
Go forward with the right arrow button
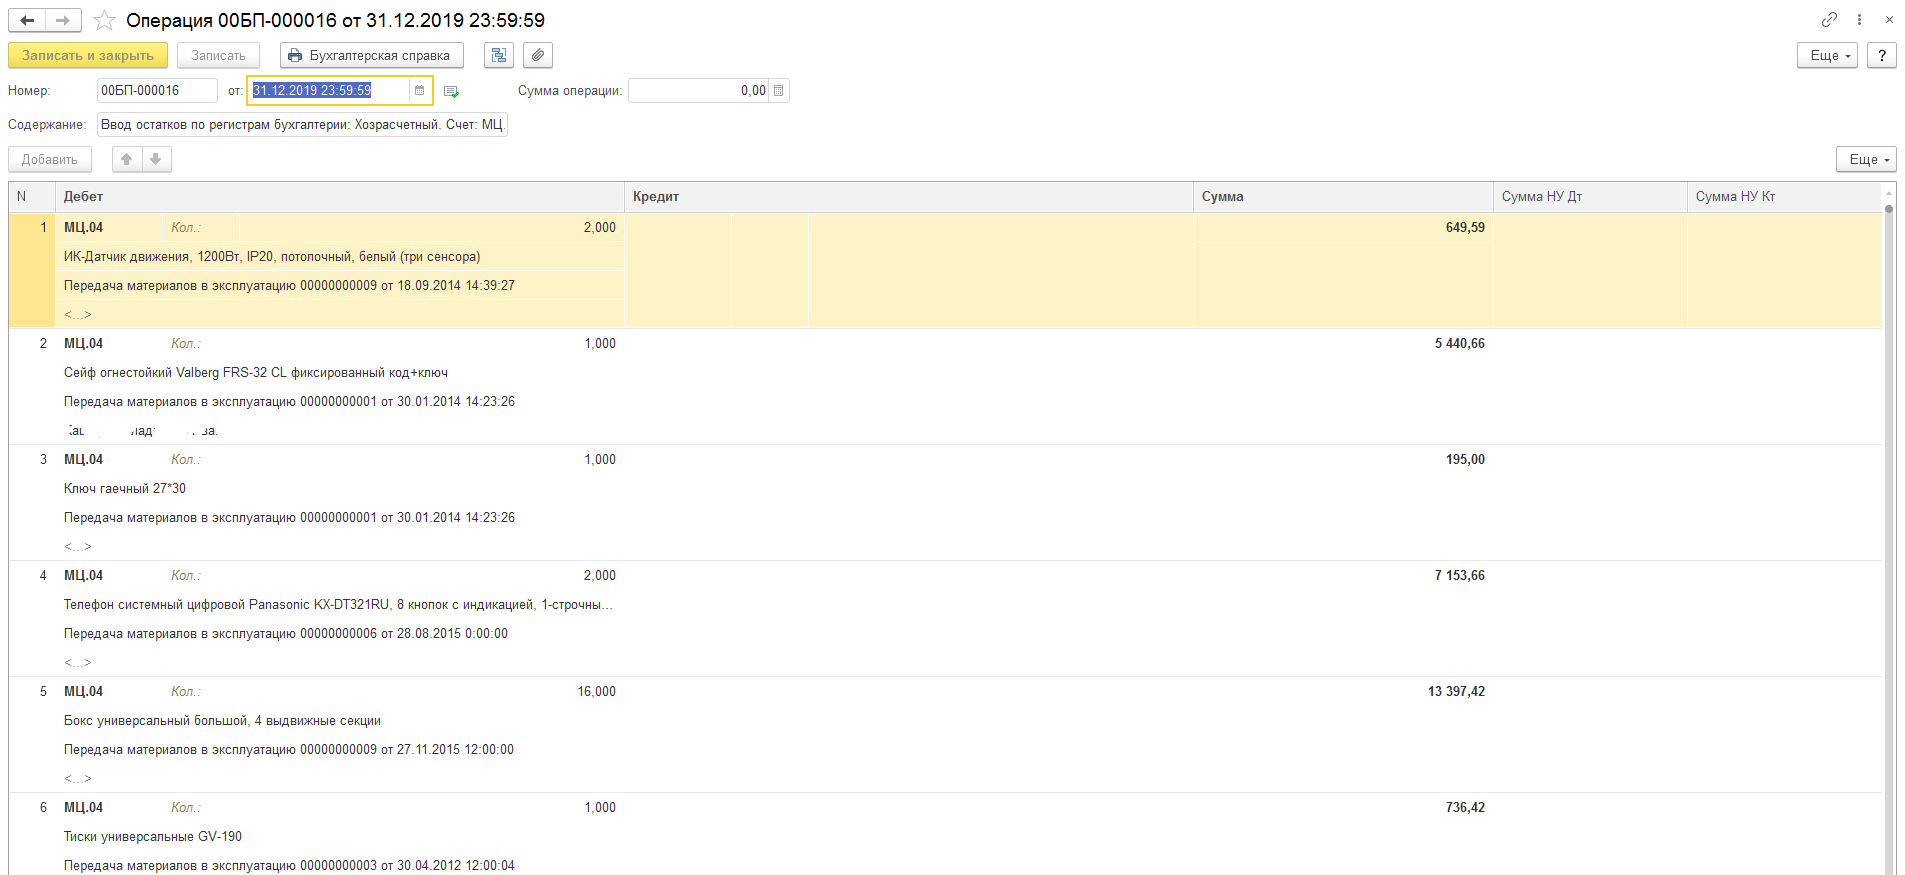click(x=63, y=20)
